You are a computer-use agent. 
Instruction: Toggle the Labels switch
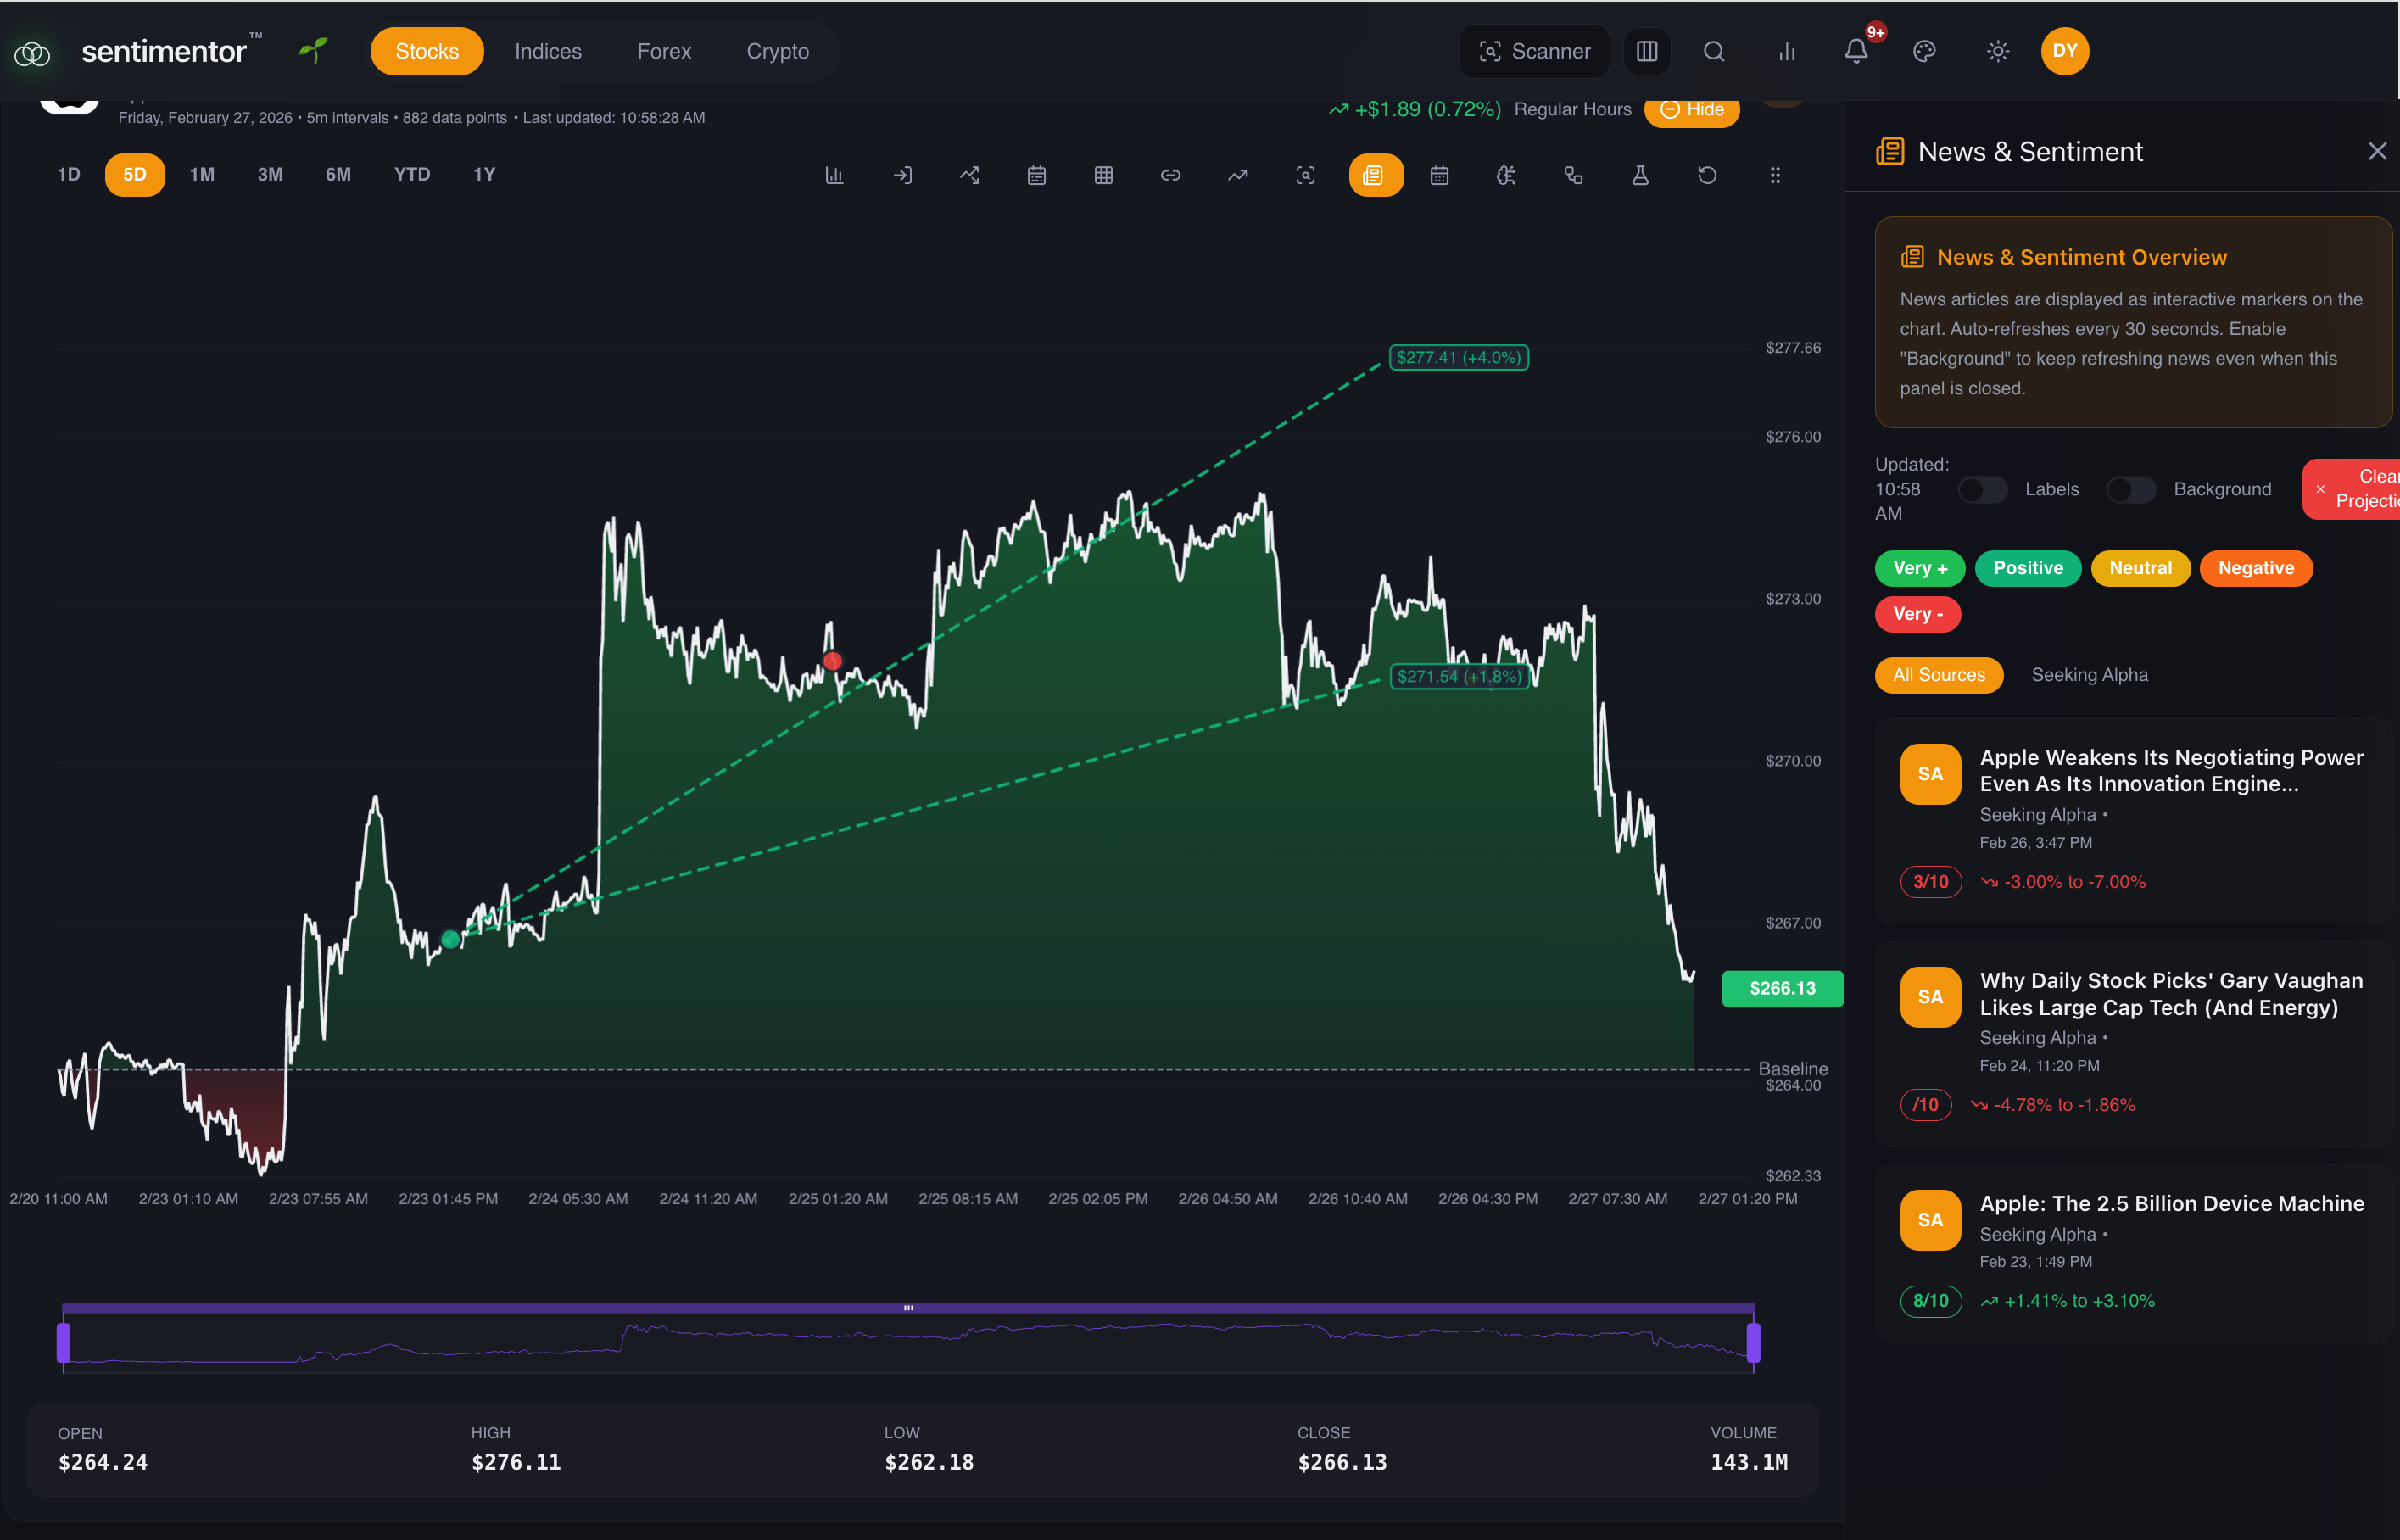click(1982, 489)
